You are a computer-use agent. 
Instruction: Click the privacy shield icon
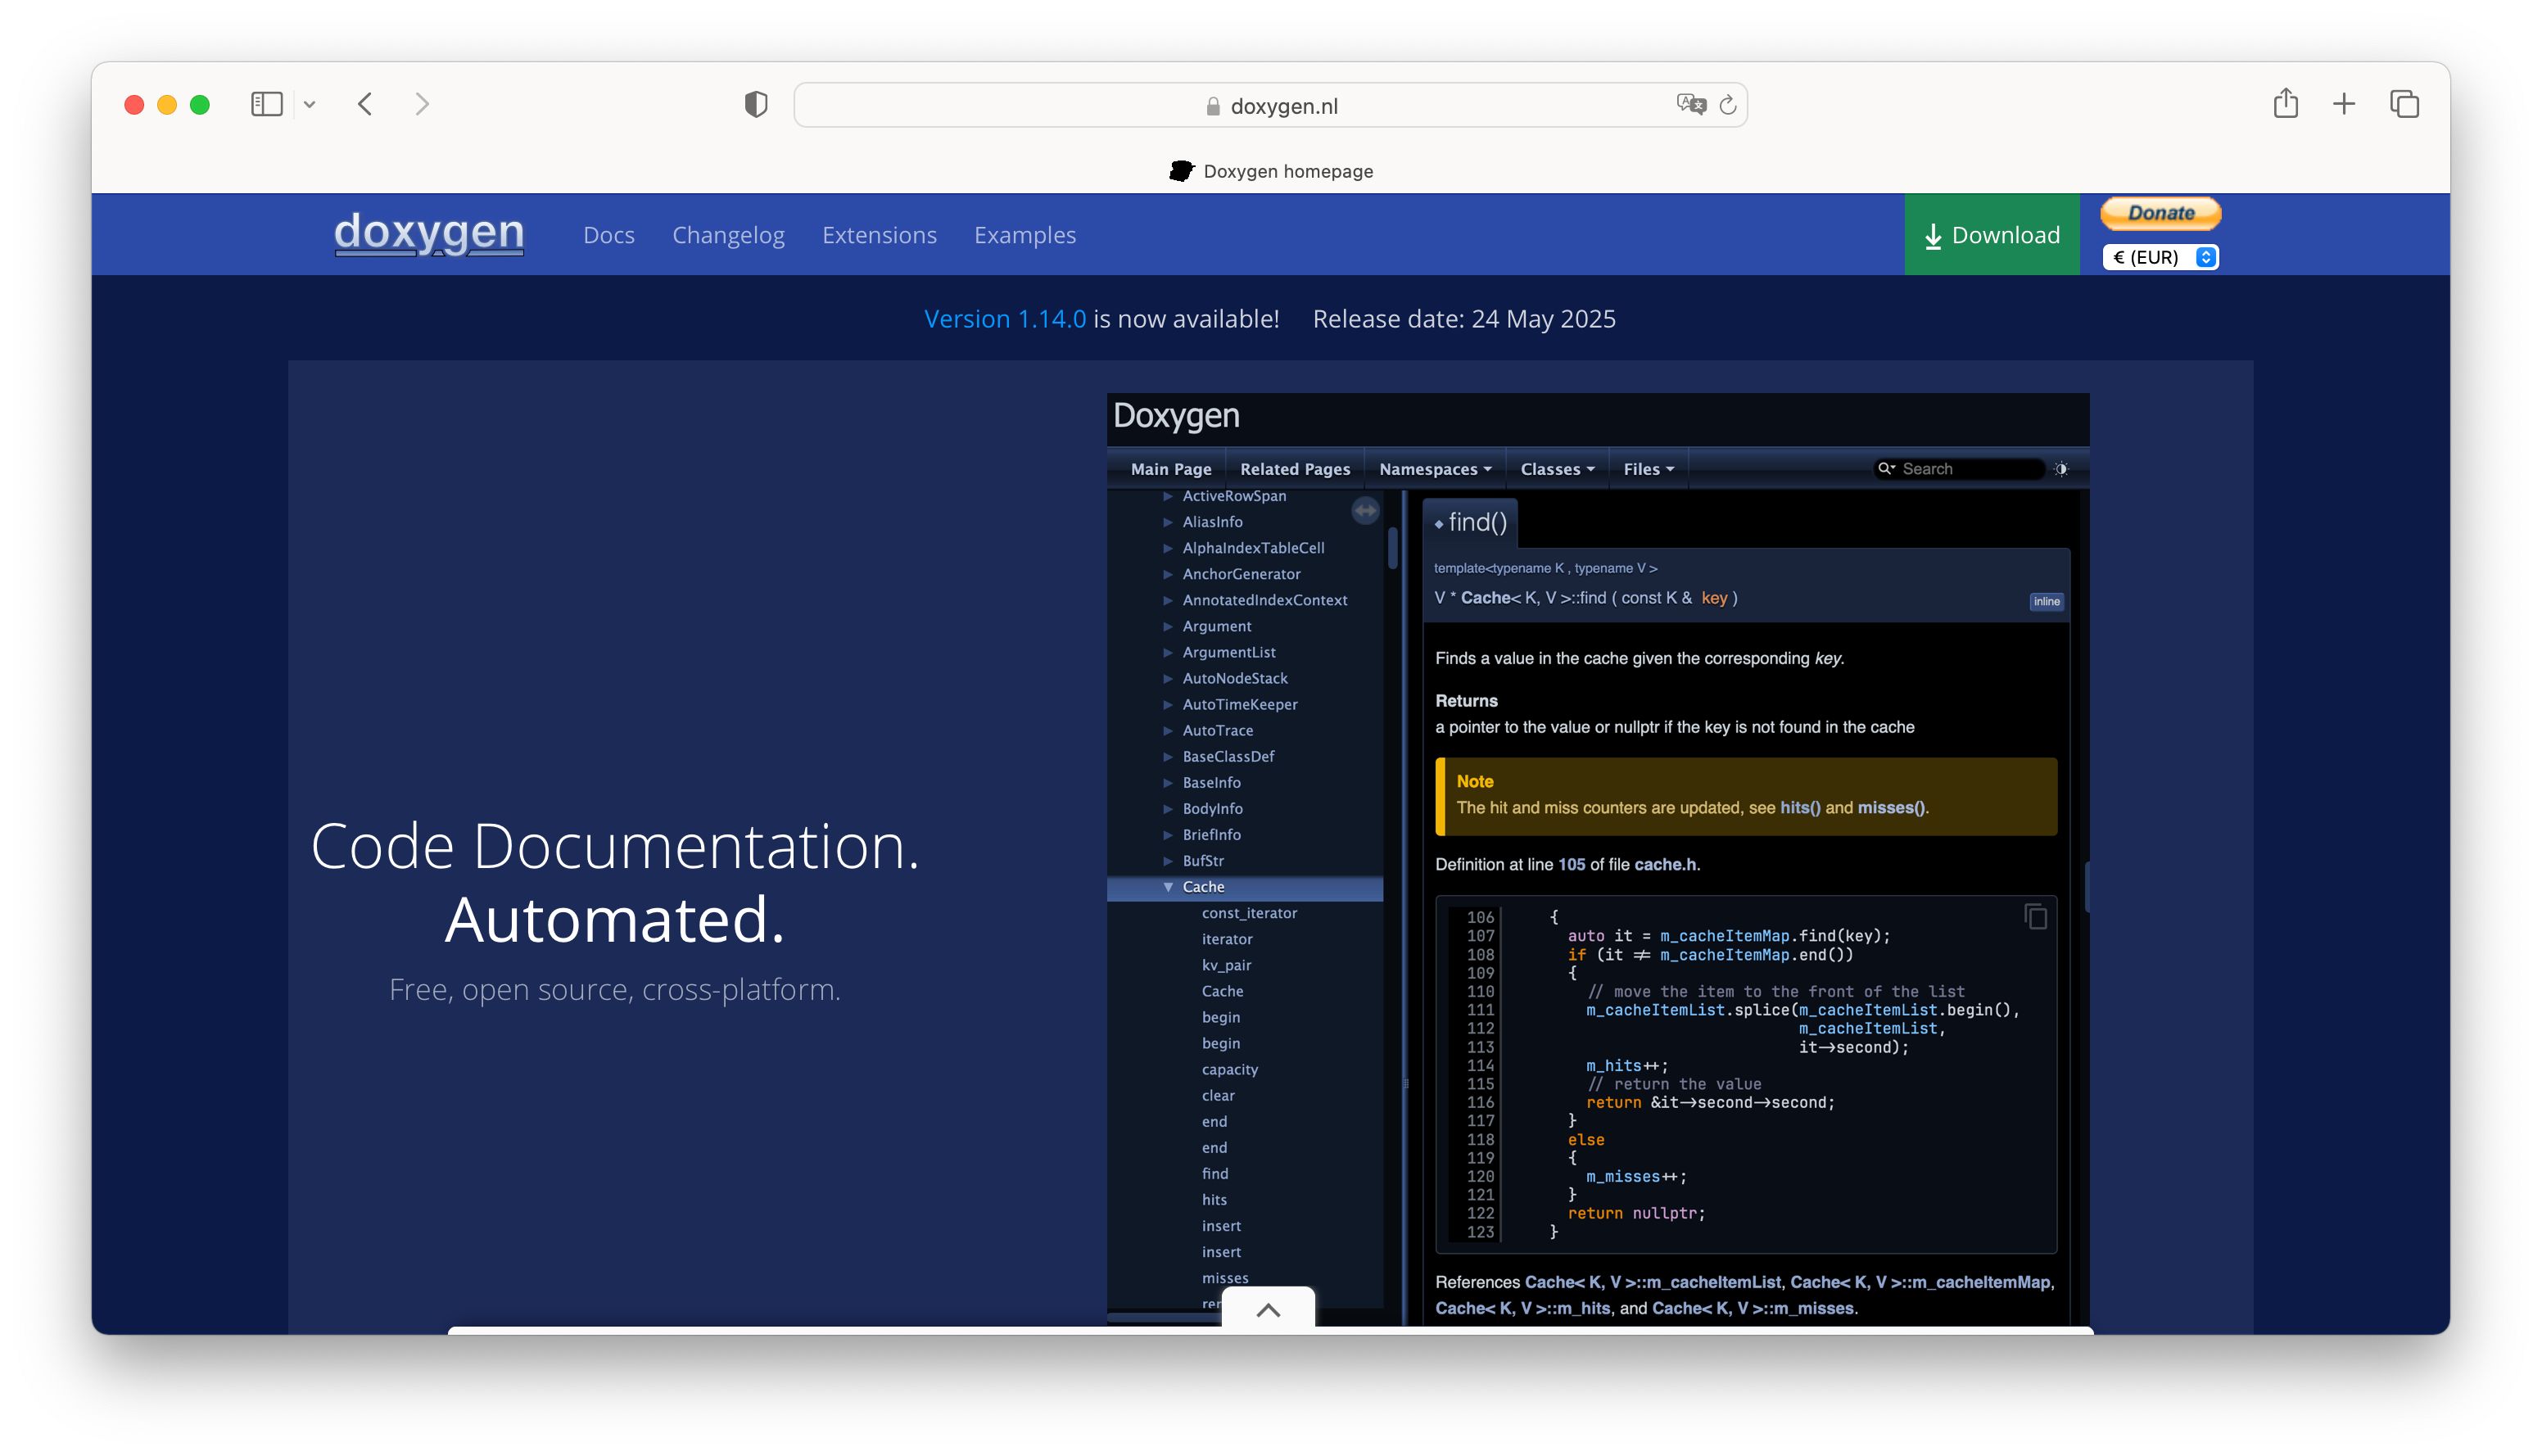[756, 104]
